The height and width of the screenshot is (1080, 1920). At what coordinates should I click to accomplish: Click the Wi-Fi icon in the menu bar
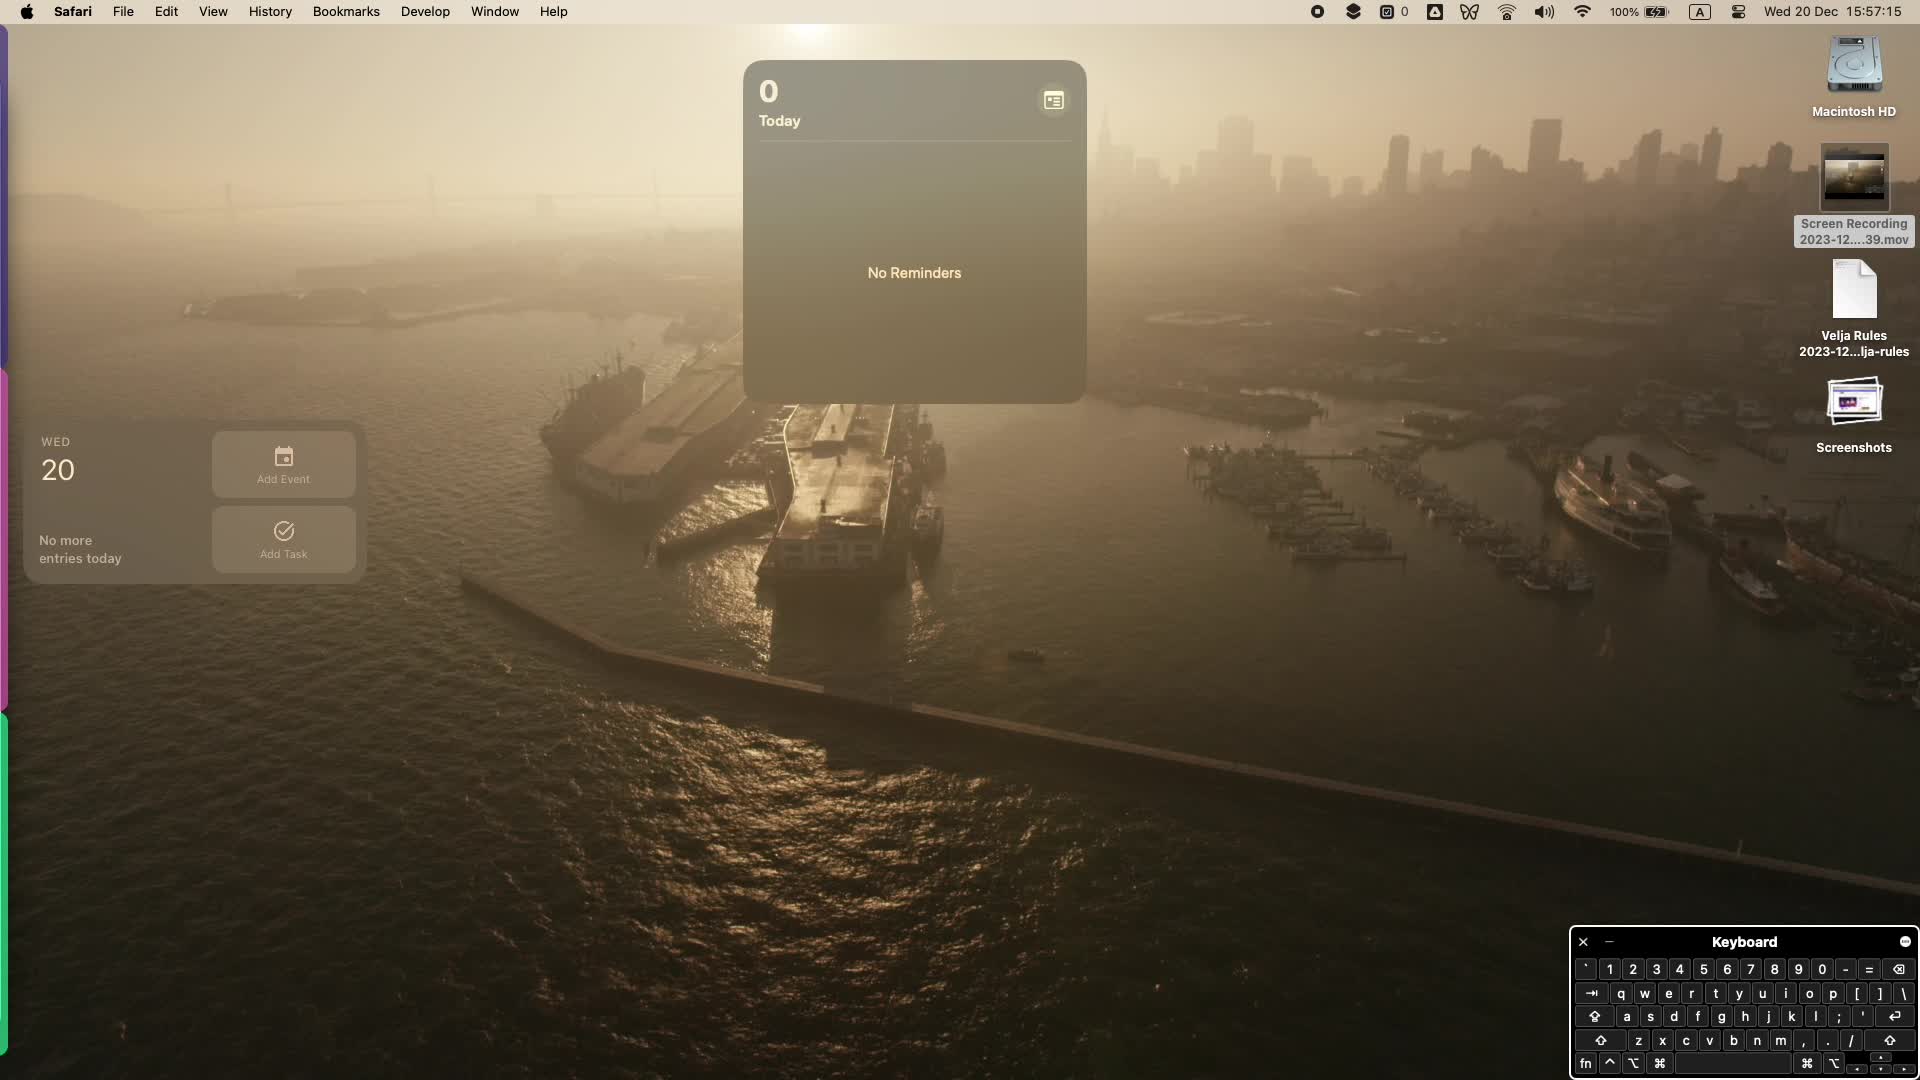tap(1580, 11)
